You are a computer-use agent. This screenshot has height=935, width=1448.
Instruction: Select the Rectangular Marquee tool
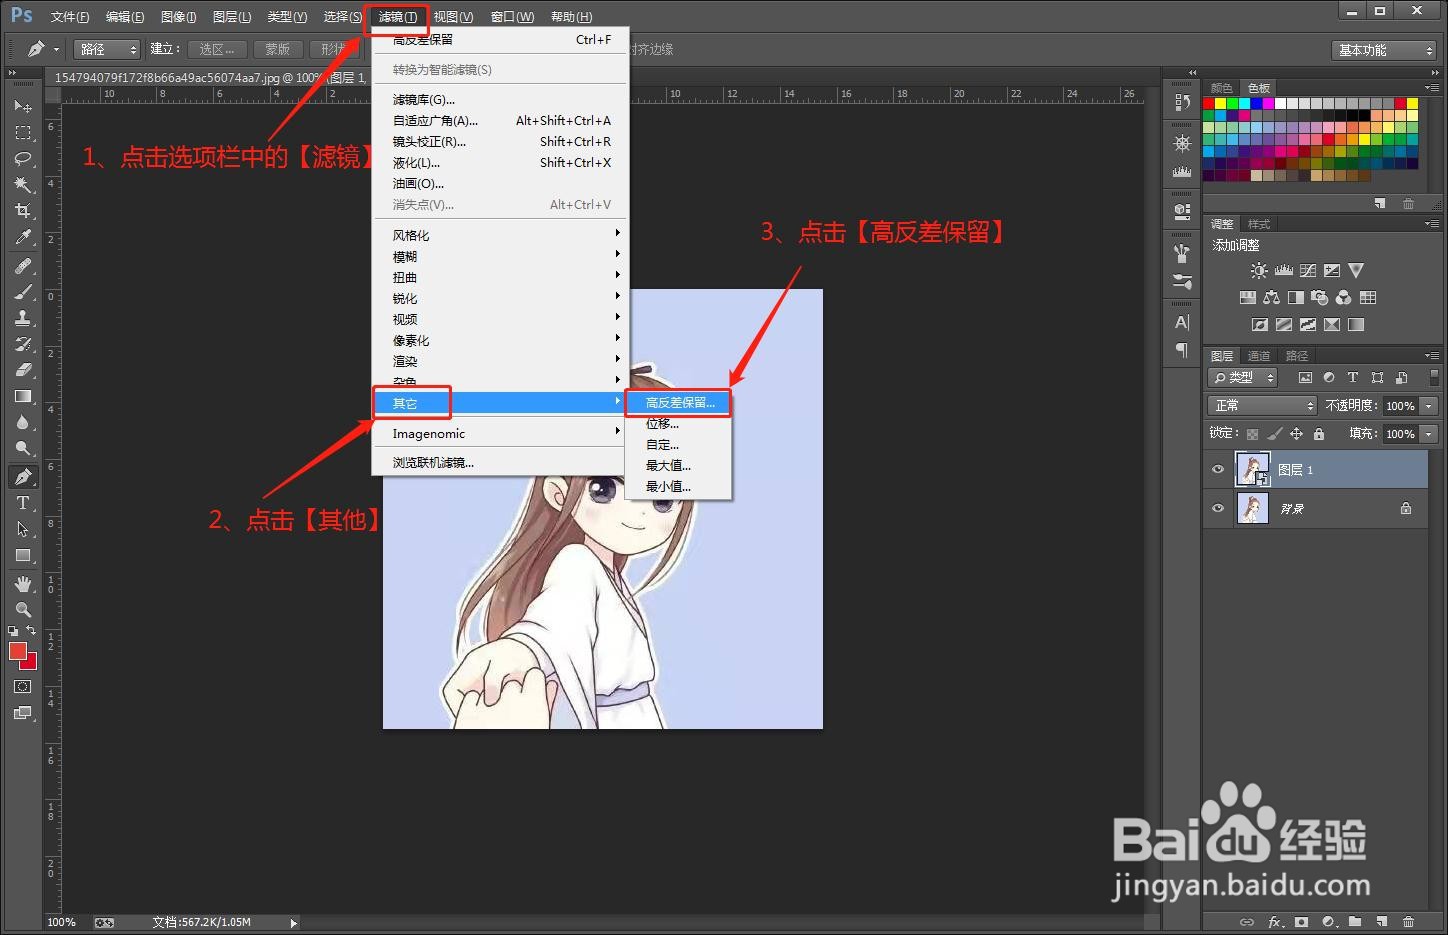(23, 132)
